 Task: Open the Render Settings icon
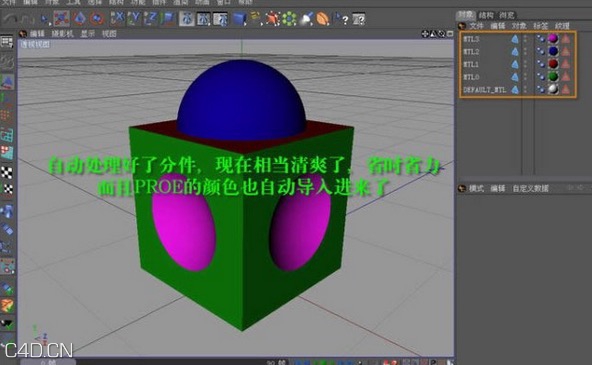pyautogui.click(x=220, y=18)
